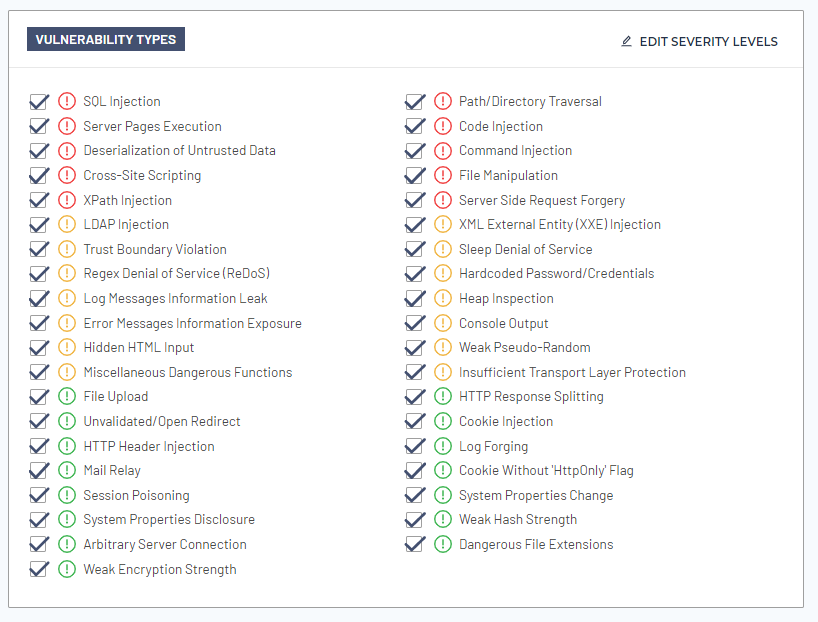The width and height of the screenshot is (818, 622).
Task: Click the green severity icon for File Upload
Action: point(67,397)
